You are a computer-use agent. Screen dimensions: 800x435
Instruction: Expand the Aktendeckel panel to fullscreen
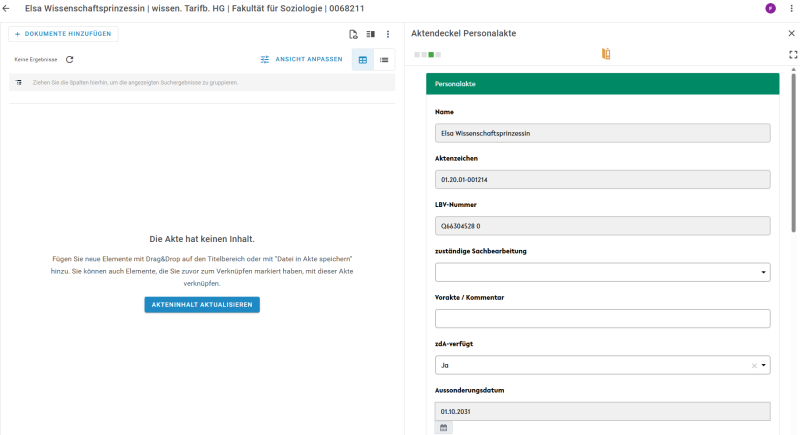793,55
